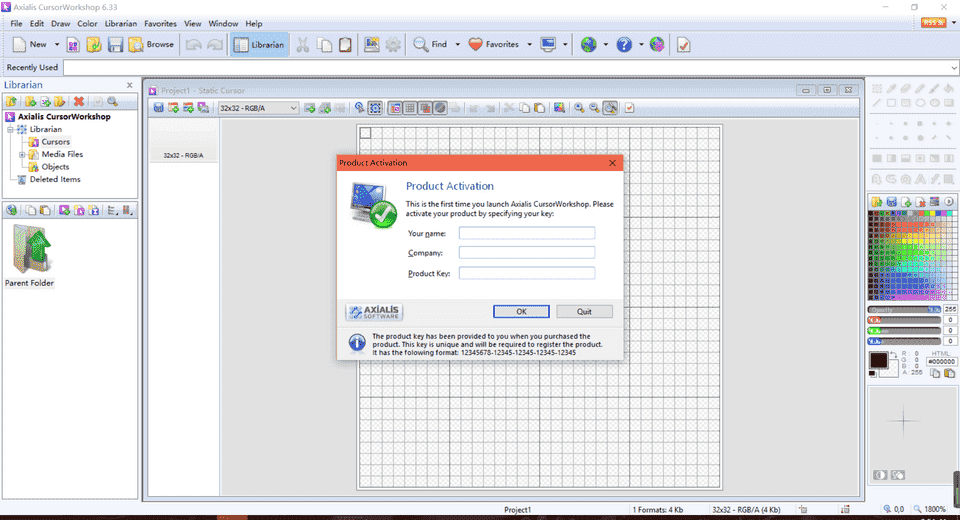The width and height of the screenshot is (960, 520).
Task: Click the Paste clipboard icon
Action: pos(345,45)
